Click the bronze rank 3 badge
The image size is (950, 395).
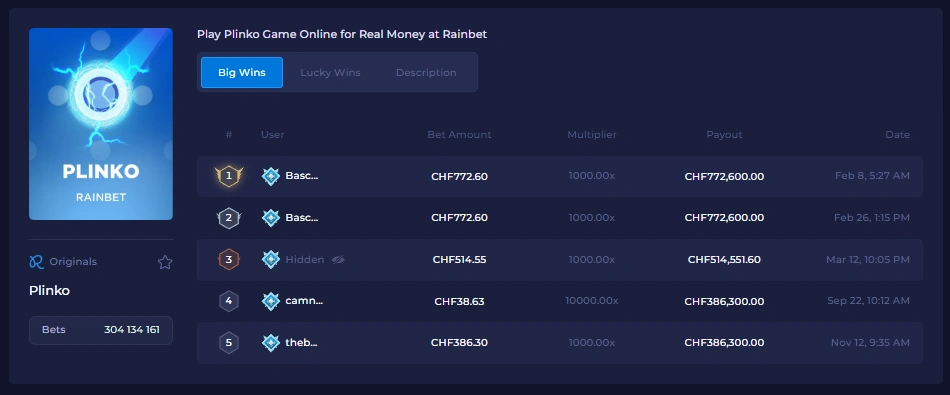point(228,260)
